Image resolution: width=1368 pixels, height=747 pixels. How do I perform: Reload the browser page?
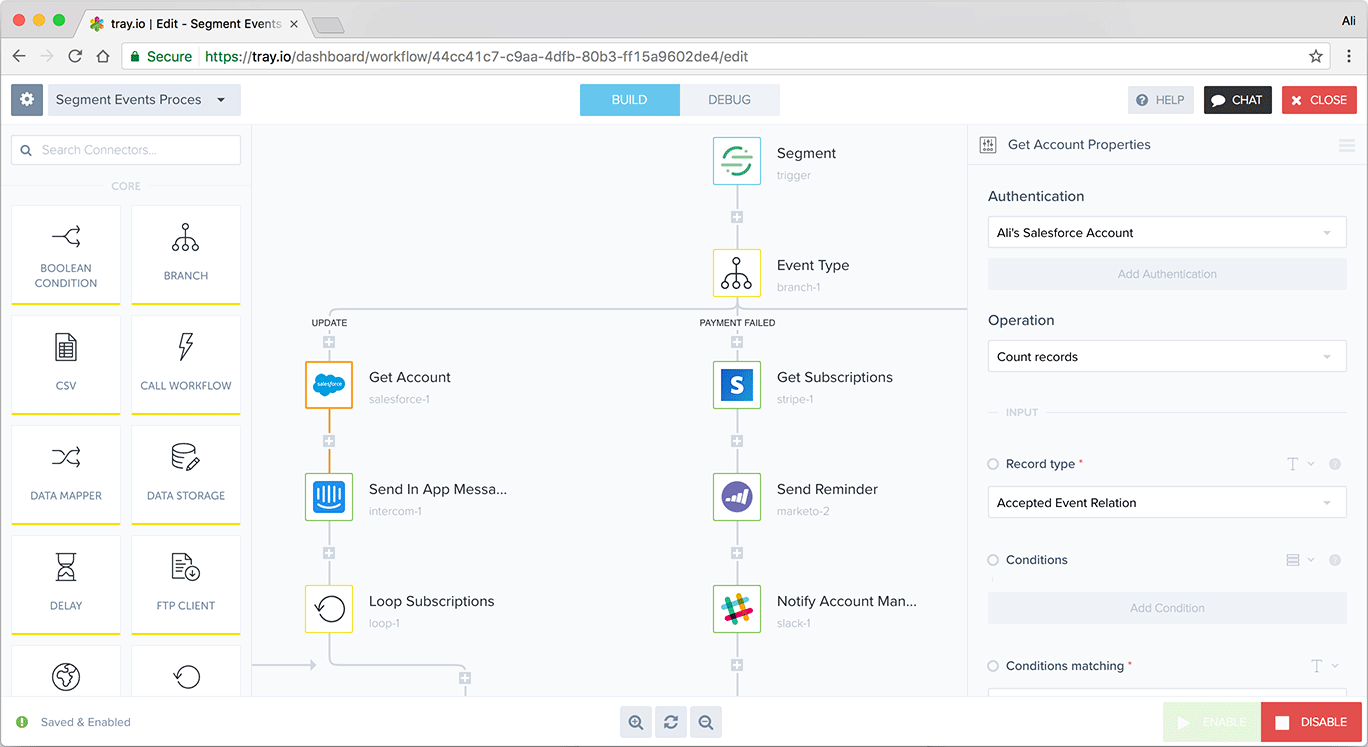[75, 57]
